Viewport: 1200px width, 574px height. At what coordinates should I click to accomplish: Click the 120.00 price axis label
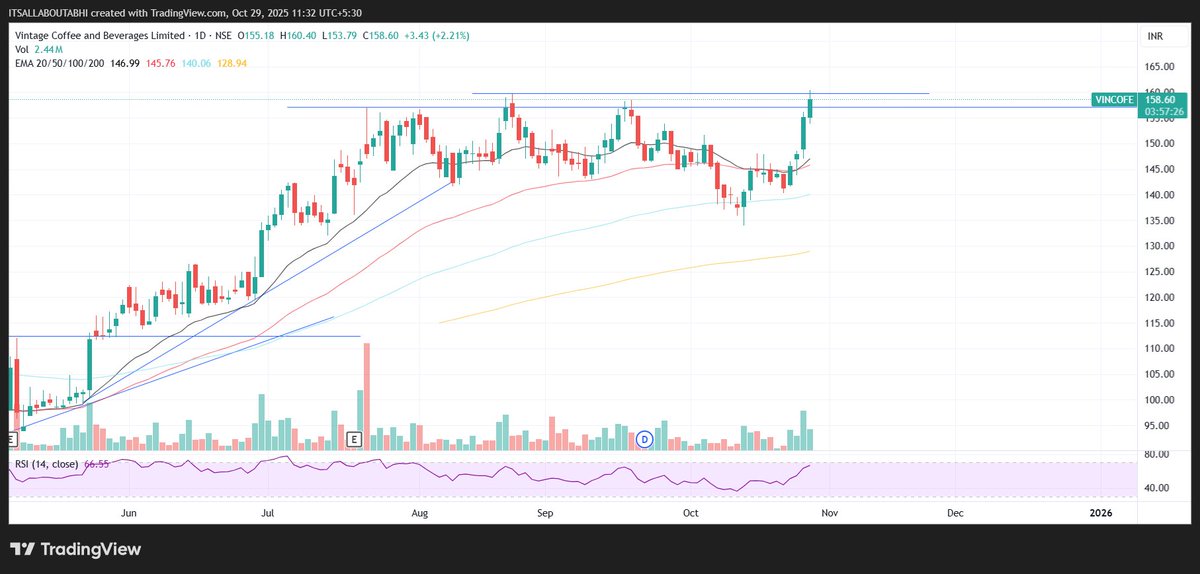1159,298
